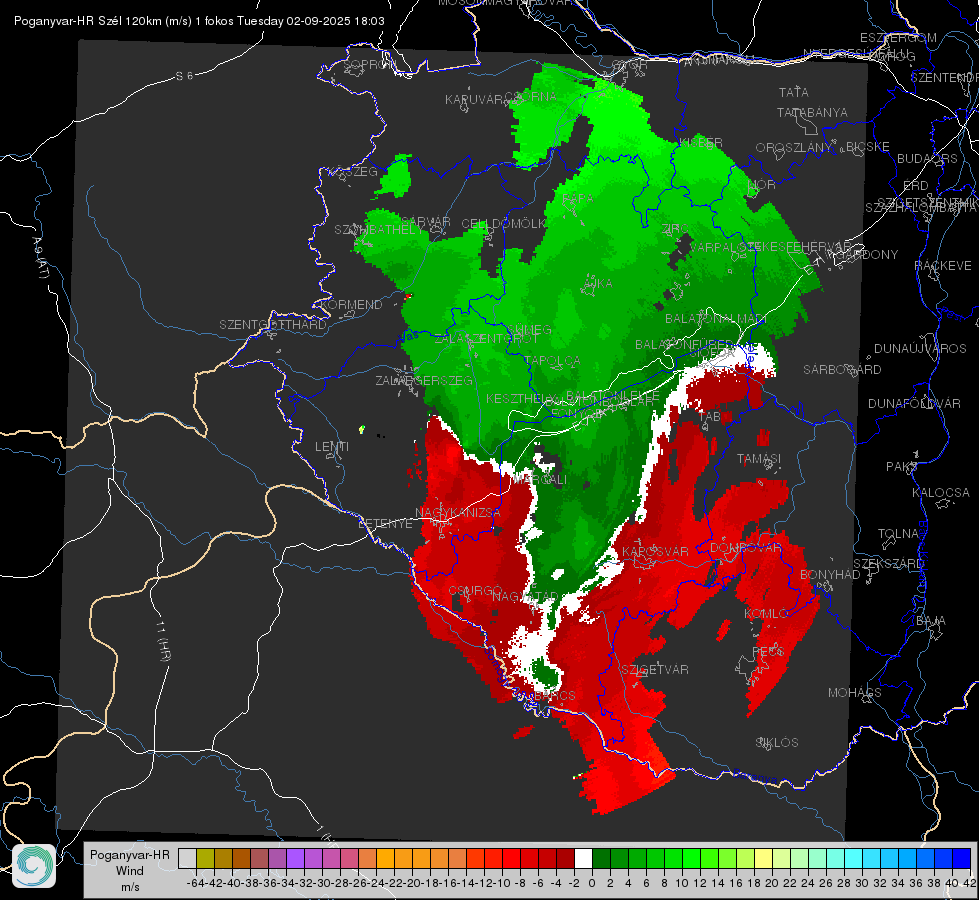Click the TATA city label
Screen dimensions: 979x900
pos(794,92)
